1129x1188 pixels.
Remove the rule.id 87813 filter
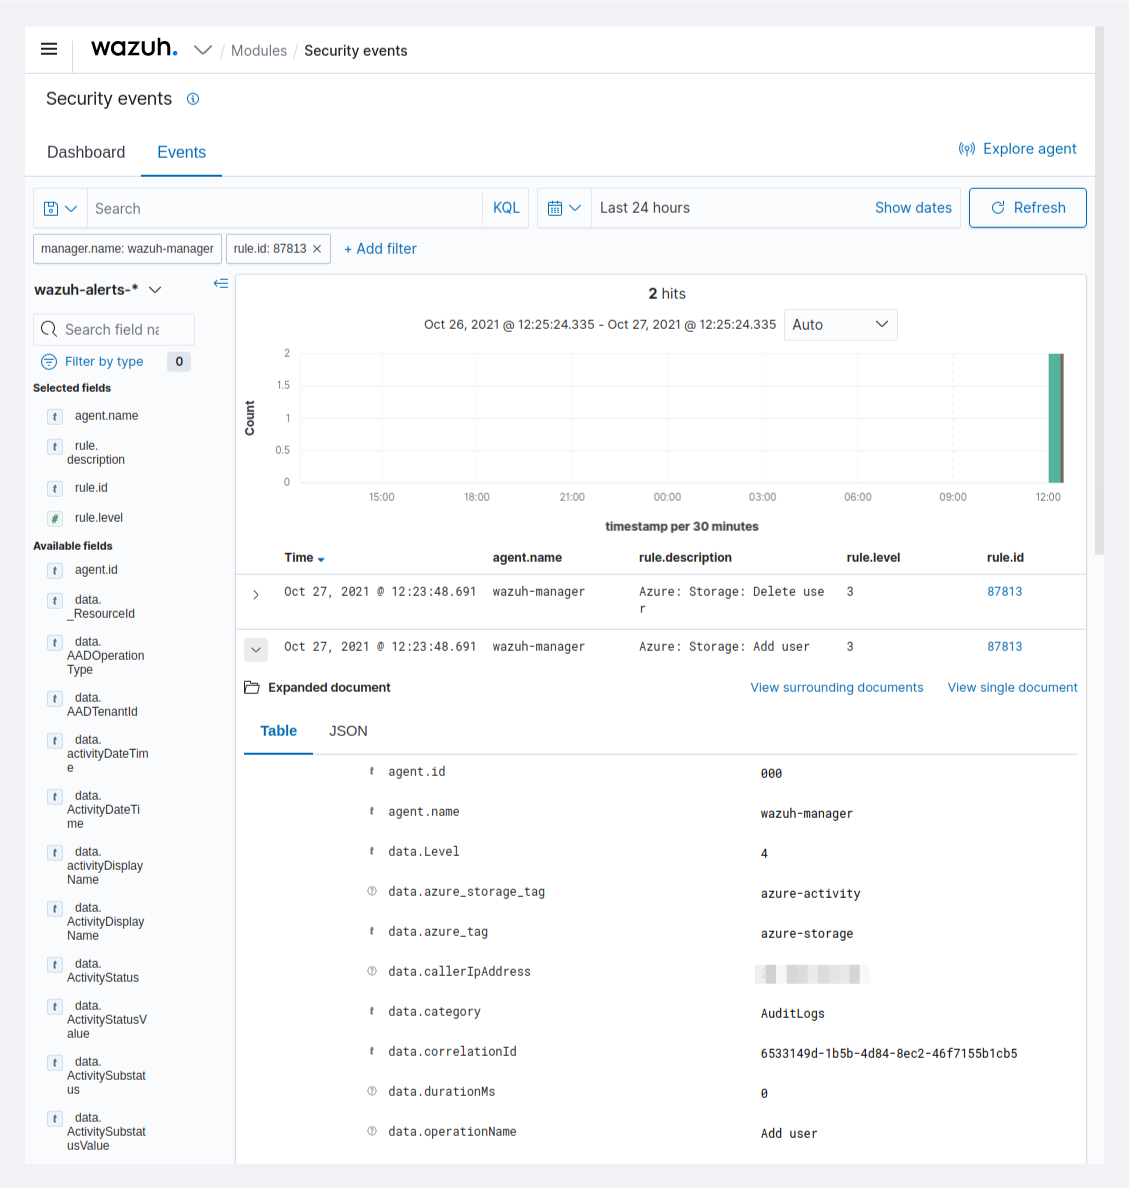click(x=317, y=249)
